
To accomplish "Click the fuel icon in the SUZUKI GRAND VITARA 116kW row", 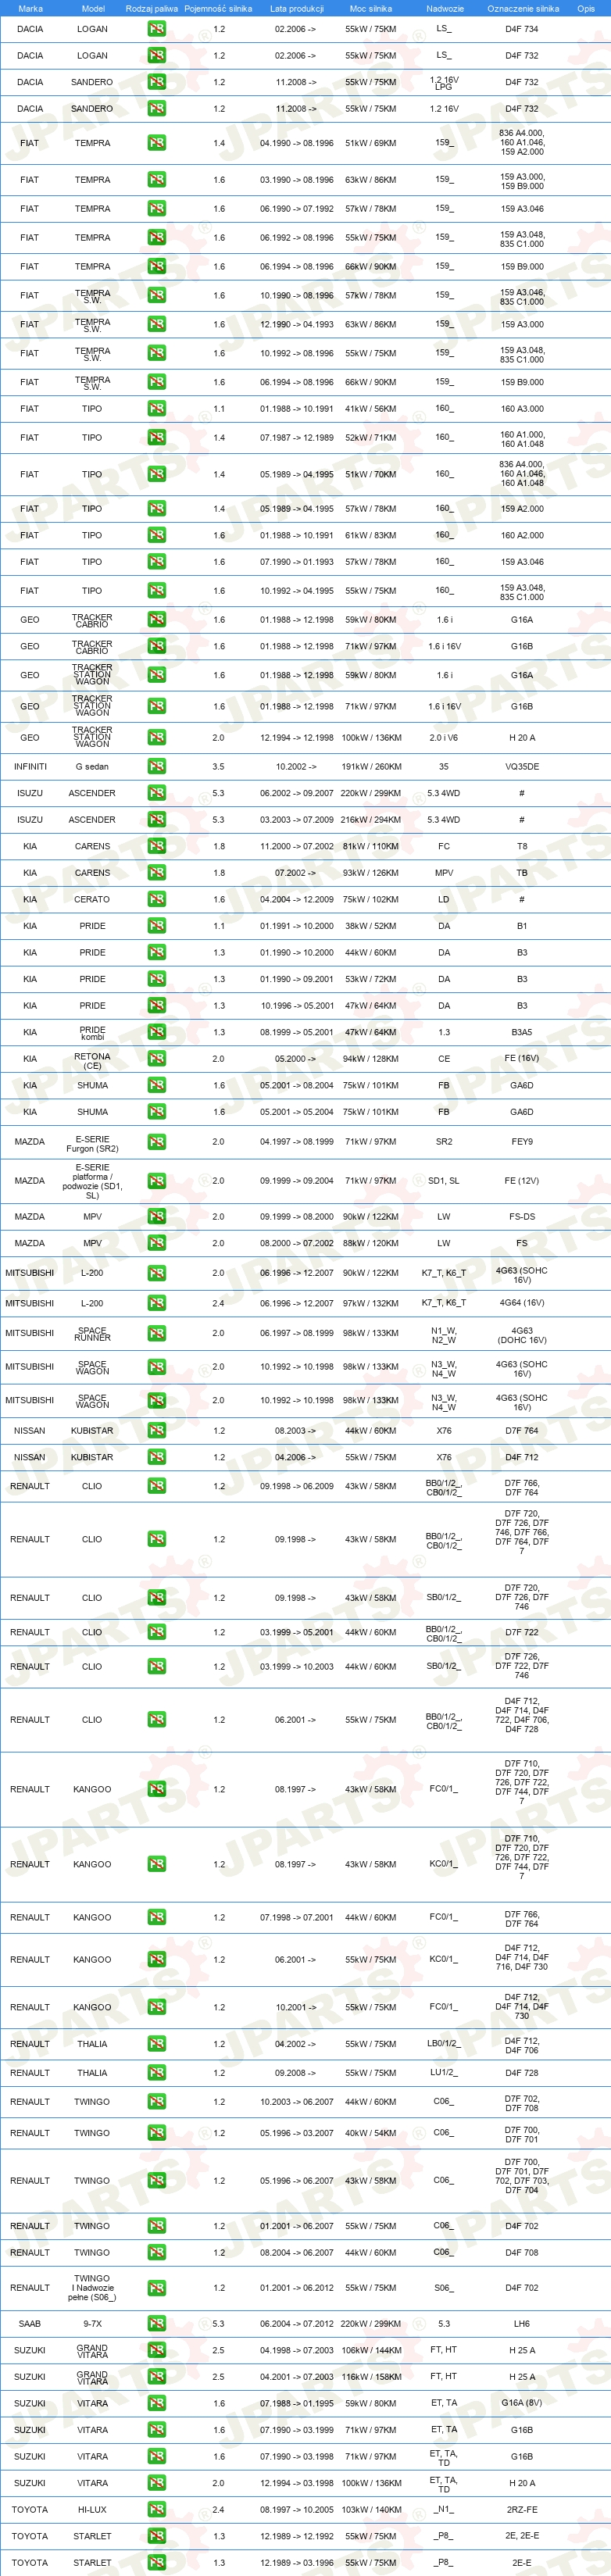I will tap(157, 2377).
